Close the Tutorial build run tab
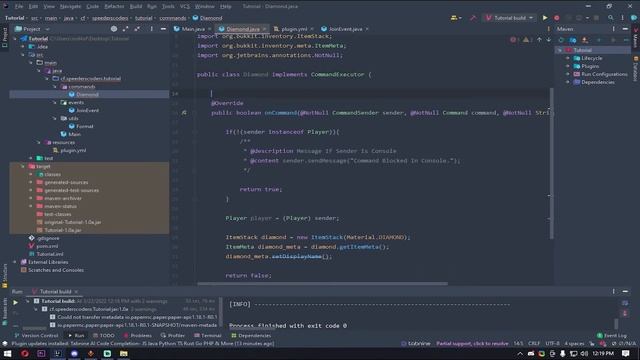Image resolution: width=640 pixels, height=360 pixels. (x=76, y=292)
